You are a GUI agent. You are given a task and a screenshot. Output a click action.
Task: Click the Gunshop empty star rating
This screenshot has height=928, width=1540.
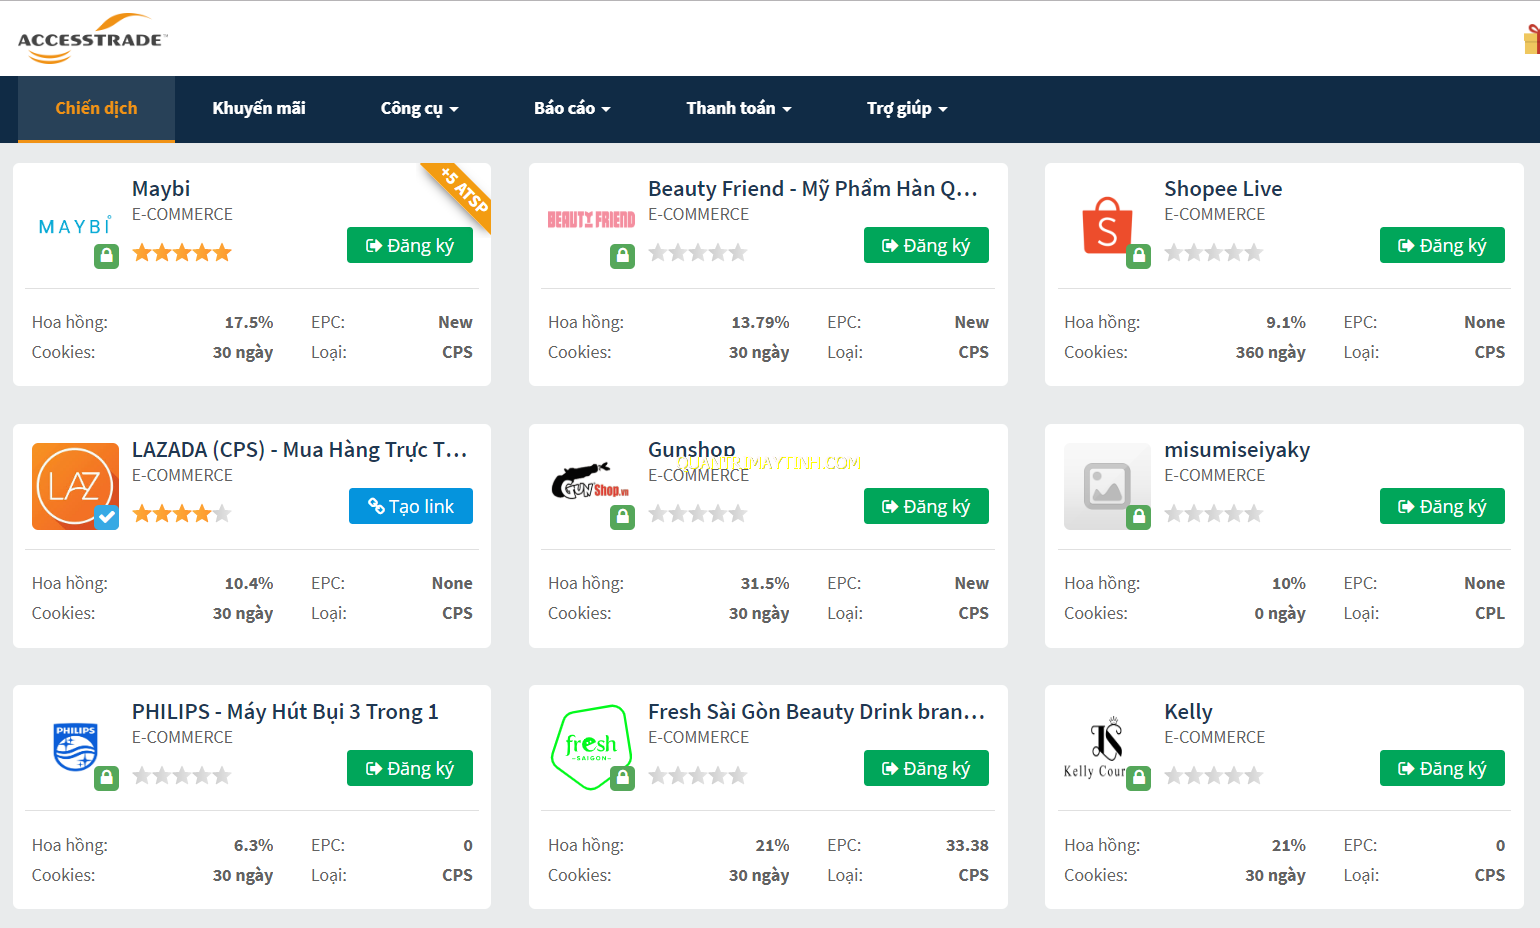(x=698, y=514)
